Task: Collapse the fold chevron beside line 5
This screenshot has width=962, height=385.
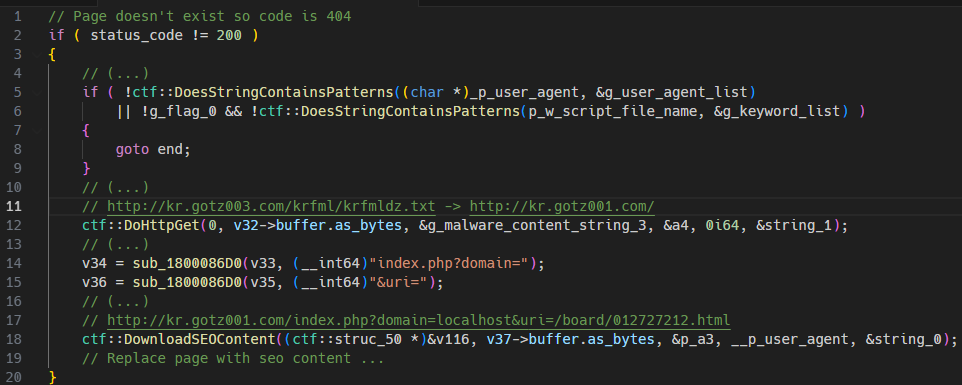Action: (x=38, y=93)
